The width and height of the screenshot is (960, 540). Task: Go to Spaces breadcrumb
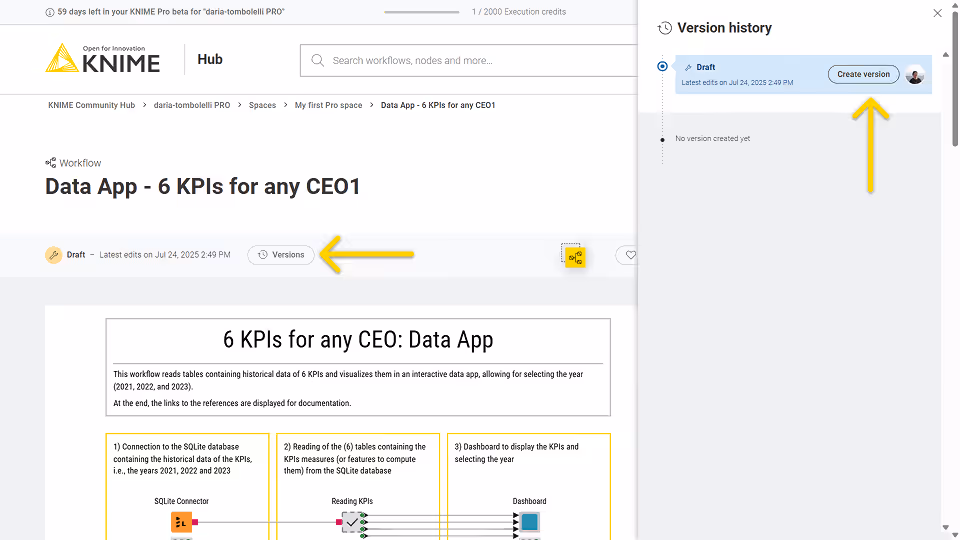[x=262, y=105]
